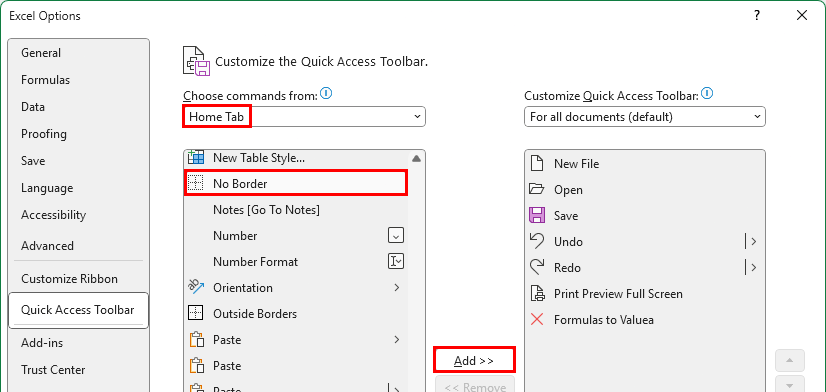Select the Number command text
The height and width of the screenshot is (392, 826).
[235, 236]
